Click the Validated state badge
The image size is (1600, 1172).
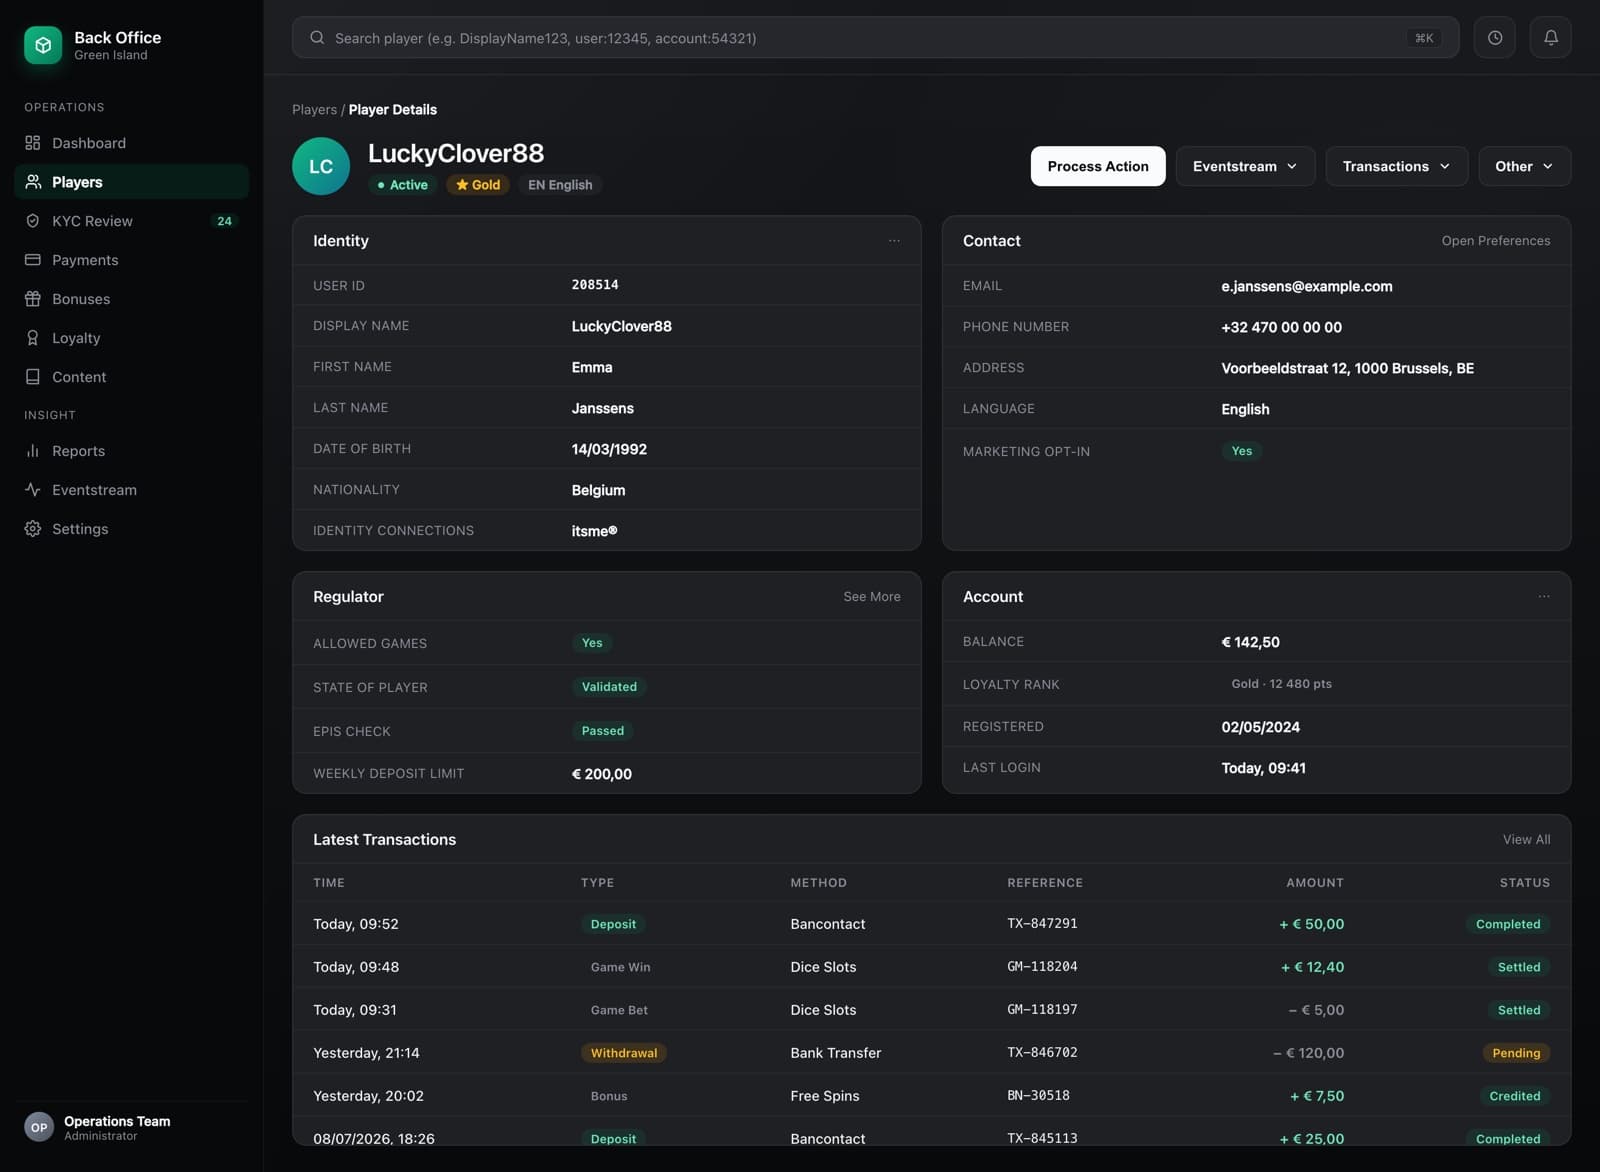609,687
